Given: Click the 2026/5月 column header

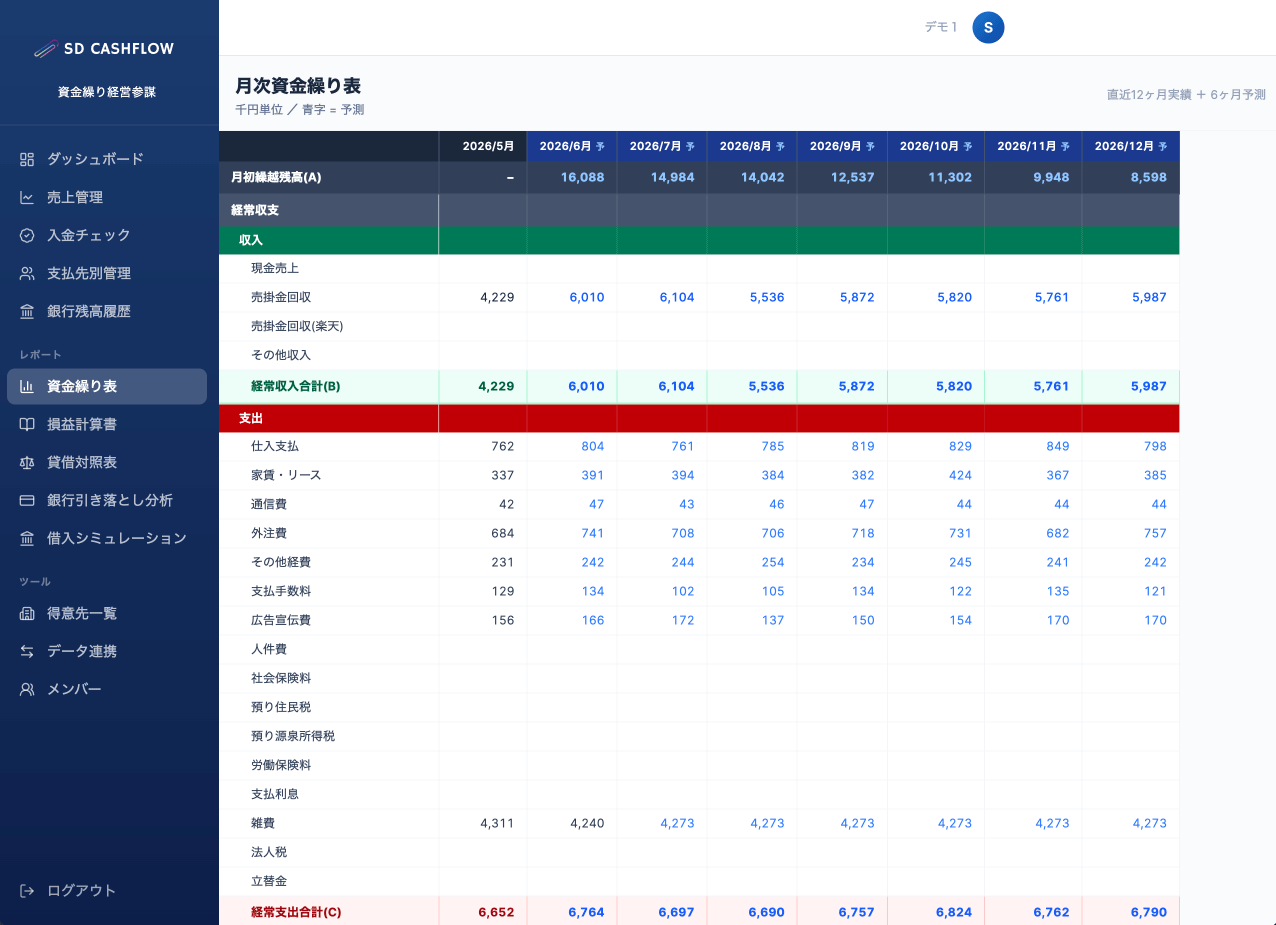Looking at the screenshot, I should (x=483, y=146).
